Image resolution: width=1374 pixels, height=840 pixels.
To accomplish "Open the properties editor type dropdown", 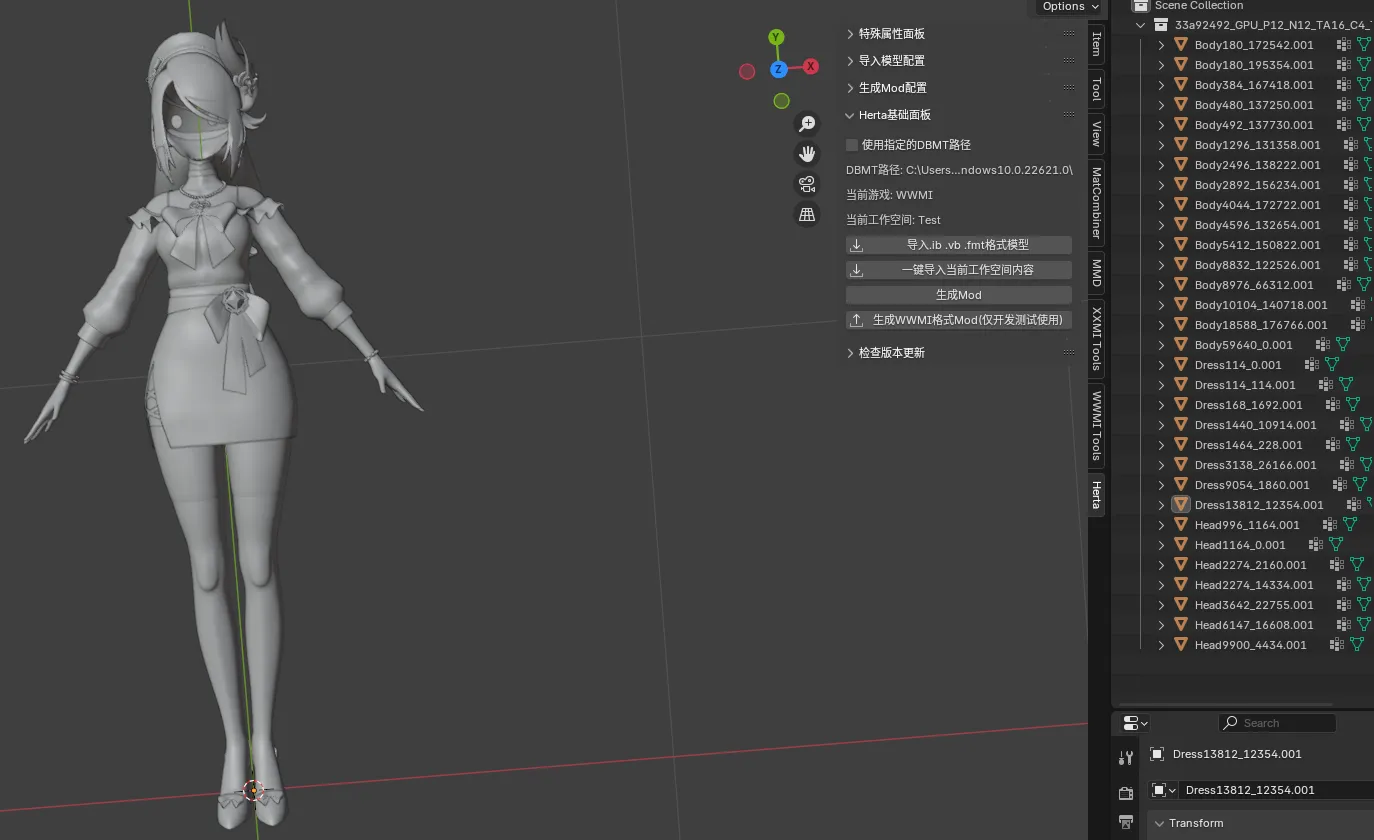I will point(1135,723).
